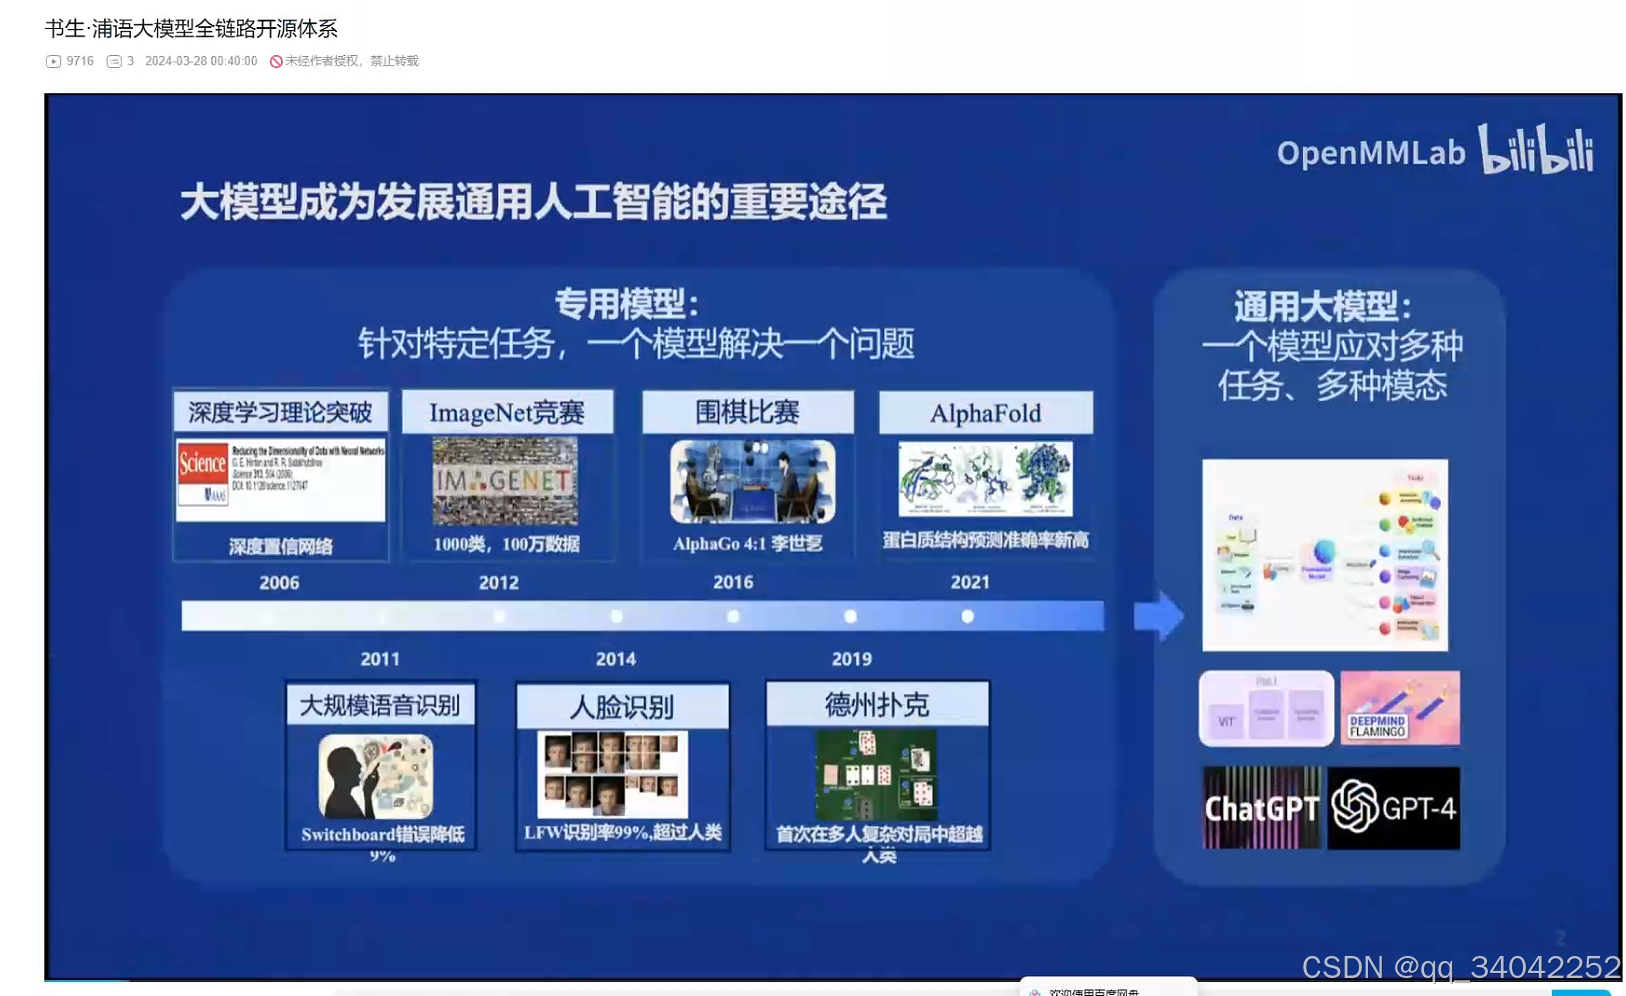Screen dimensions: 1626x996
Task: Click the 德州扑克 card title
Action: point(877,704)
